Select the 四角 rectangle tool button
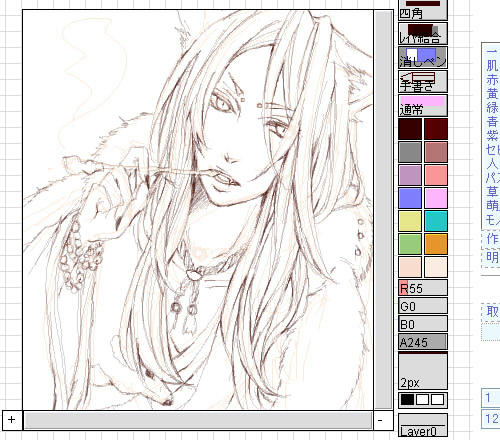Screen dimensions: 500x440 tap(423, 10)
